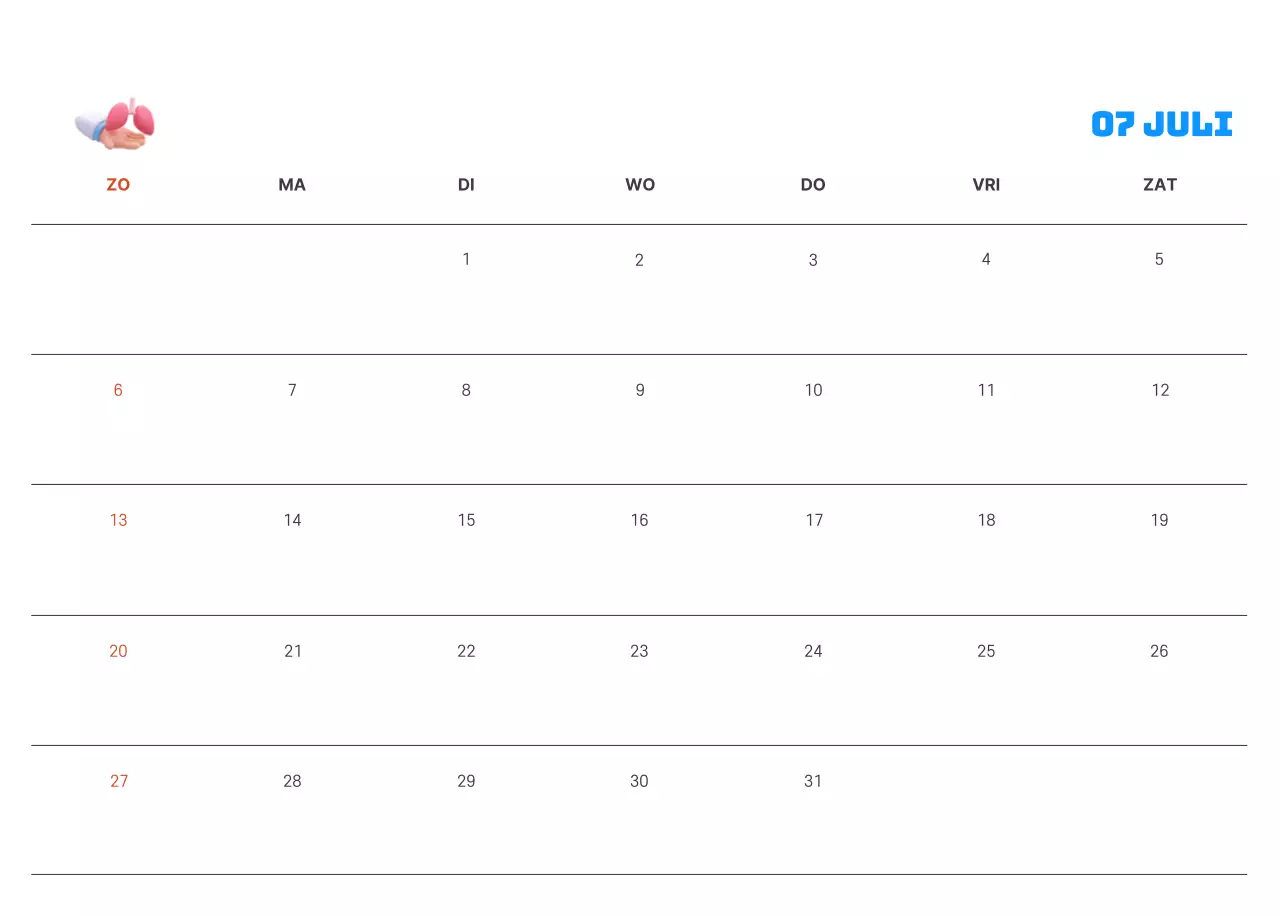Image resolution: width=1280 pixels, height=916 pixels.
Task: Select the ZO Sunday column header
Action: pyautogui.click(x=118, y=185)
